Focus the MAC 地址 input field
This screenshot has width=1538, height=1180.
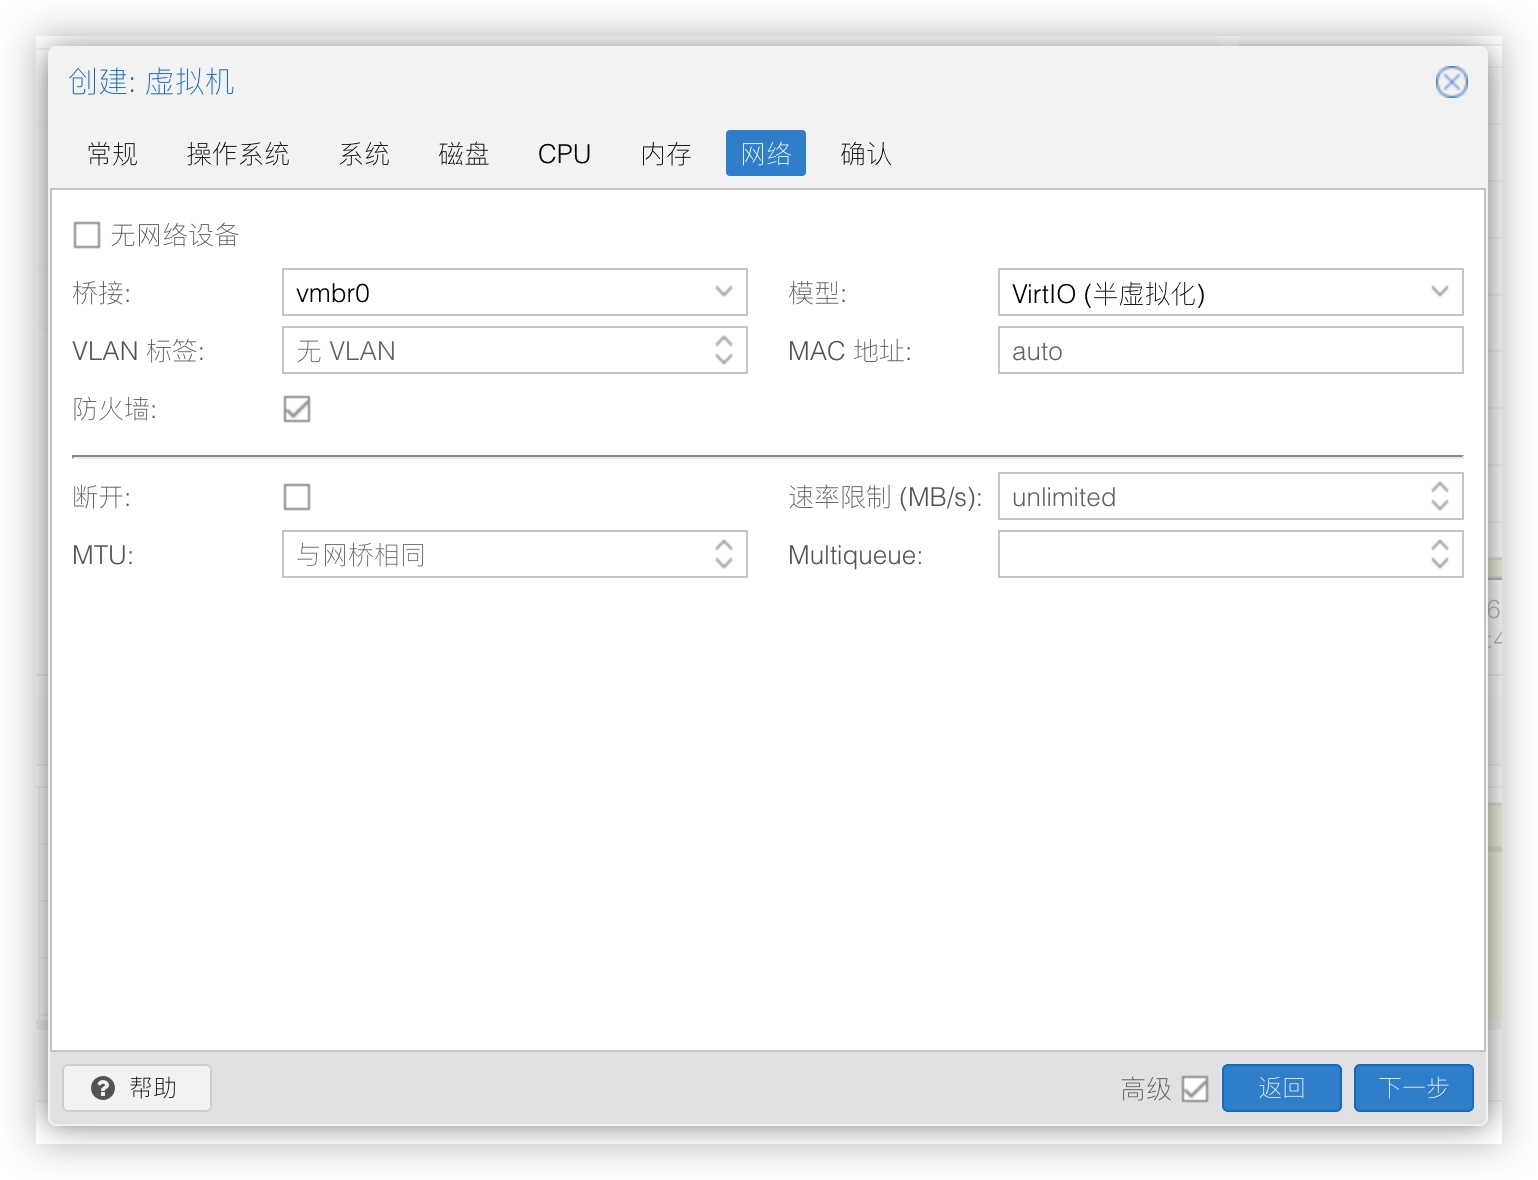1229,351
